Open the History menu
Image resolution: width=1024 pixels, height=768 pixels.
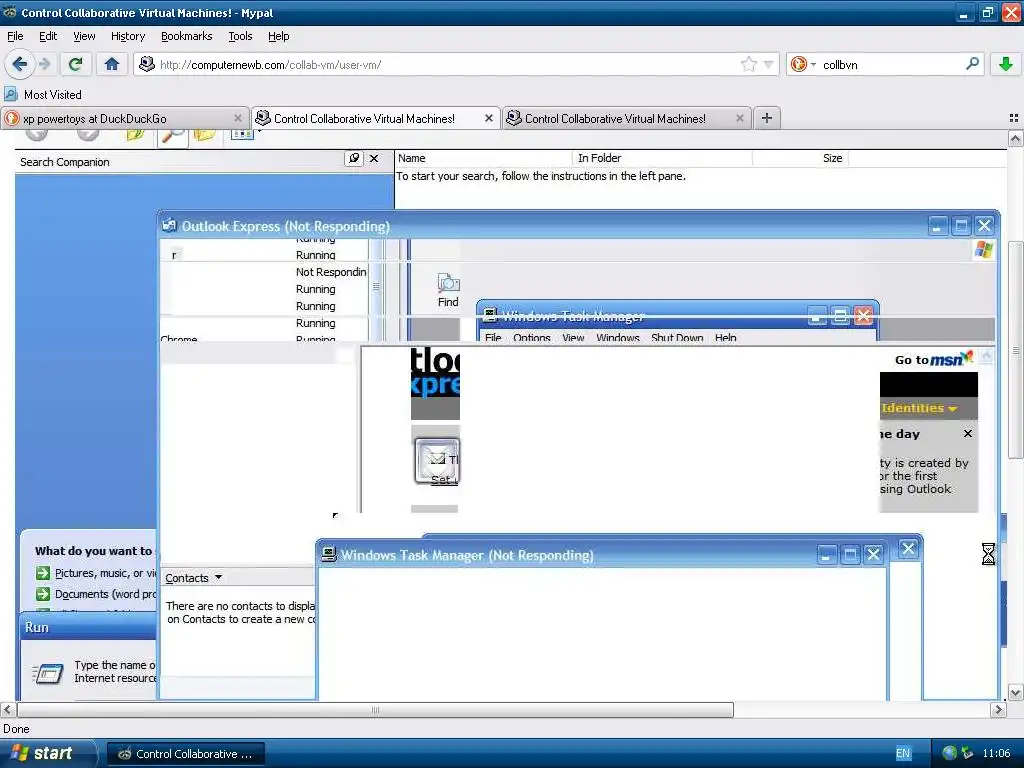(x=128, y=36)
